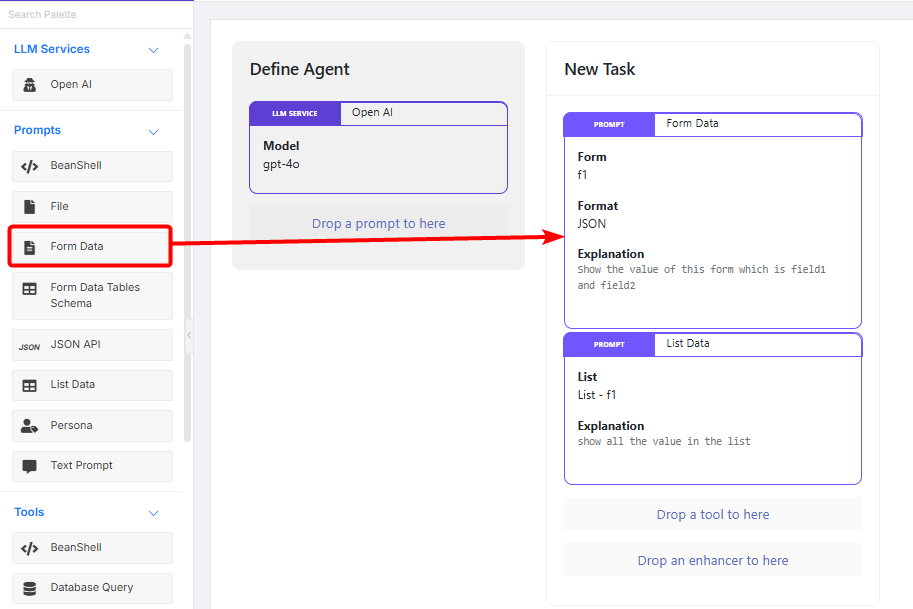Click the palette sidebar collapse handle
This screenshot has width=913, height=609.
[x=188, y=335]
